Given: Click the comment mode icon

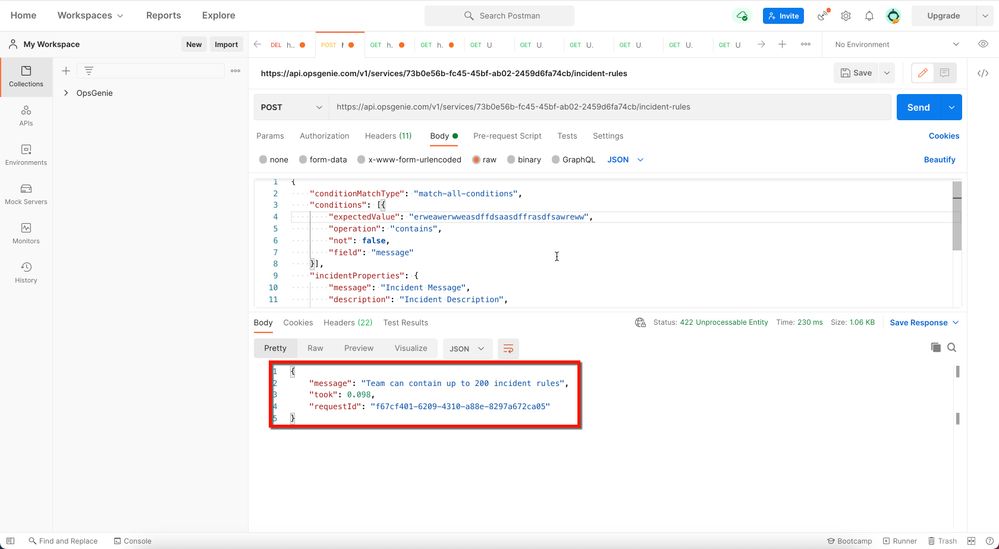Looking at the screenshot, I should point(944,73).
